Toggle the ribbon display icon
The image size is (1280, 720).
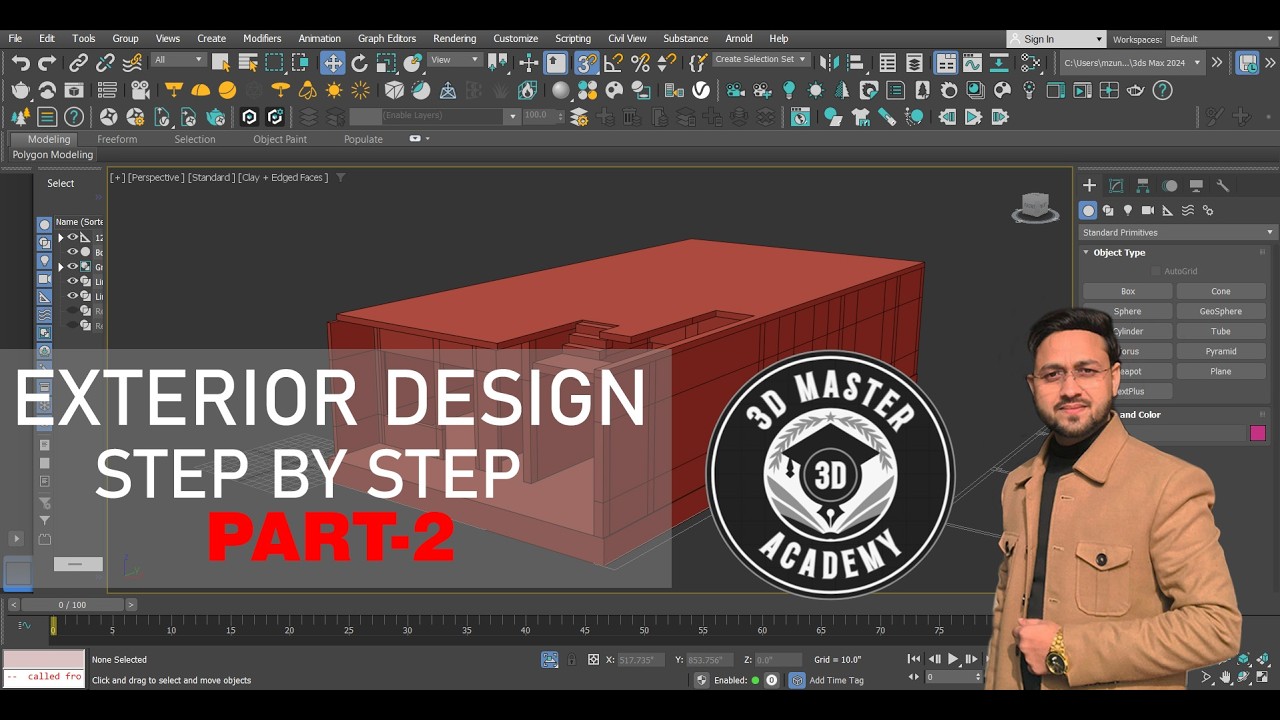pos(946,63)
